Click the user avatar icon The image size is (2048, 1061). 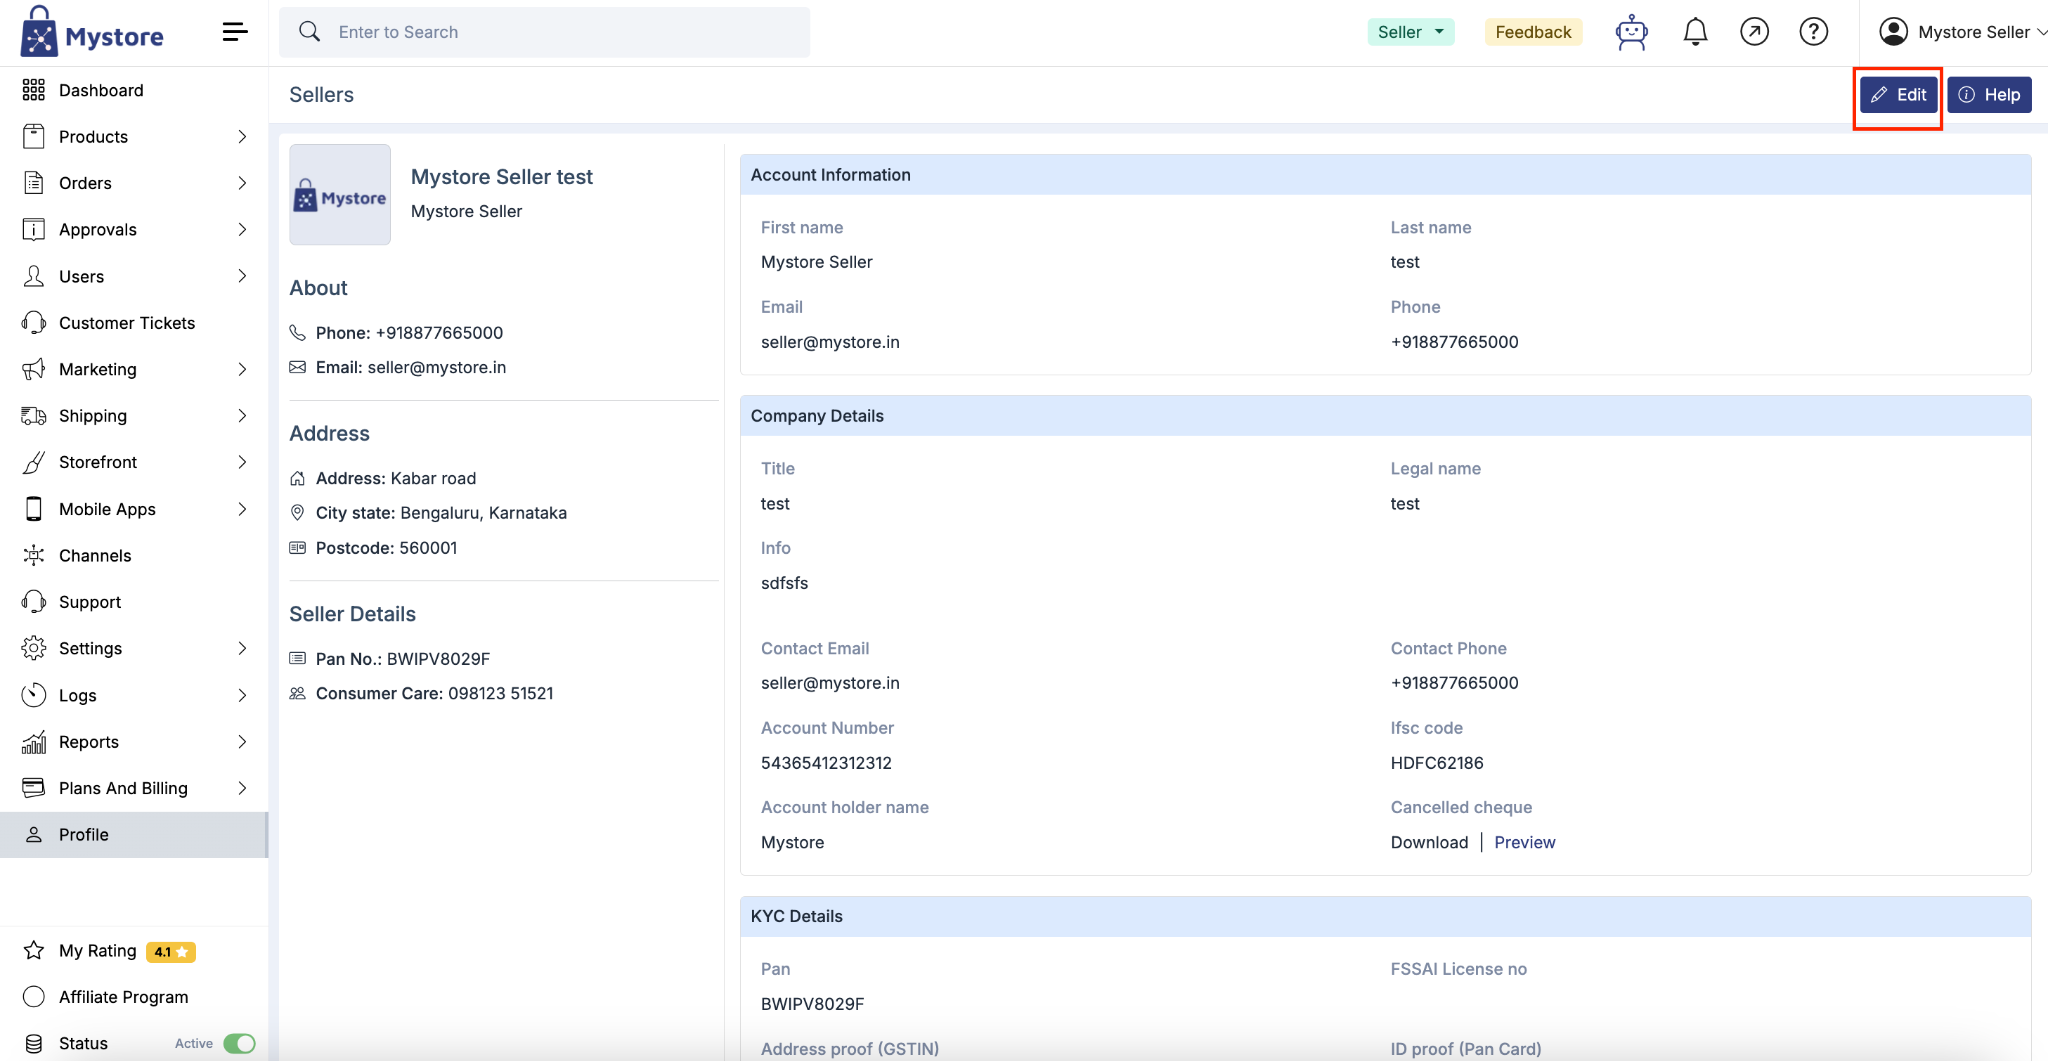[1893, 32]
